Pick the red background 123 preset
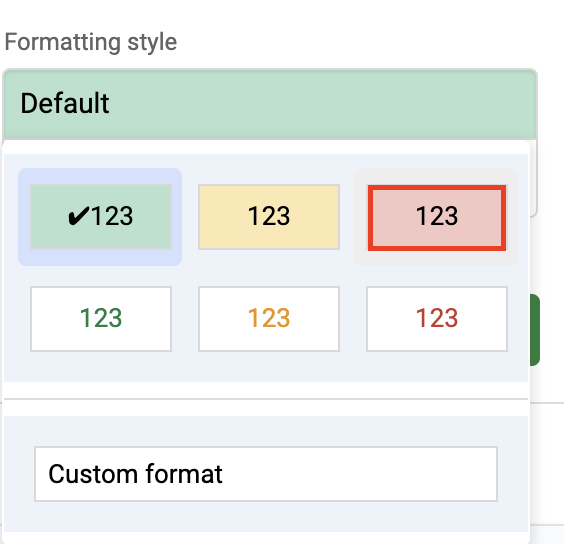This screenshot has height=544, width=564. (x=437, y=218)
